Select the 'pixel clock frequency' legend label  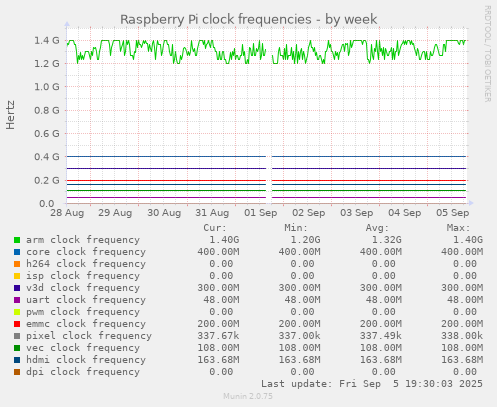[x=89, y=336]
